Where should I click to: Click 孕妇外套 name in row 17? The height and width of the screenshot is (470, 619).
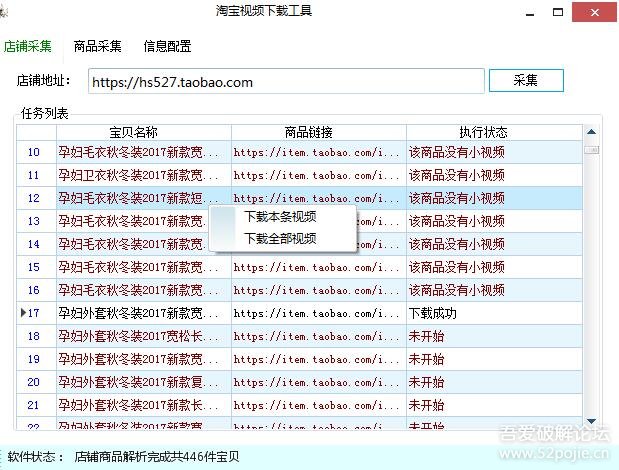144,313
